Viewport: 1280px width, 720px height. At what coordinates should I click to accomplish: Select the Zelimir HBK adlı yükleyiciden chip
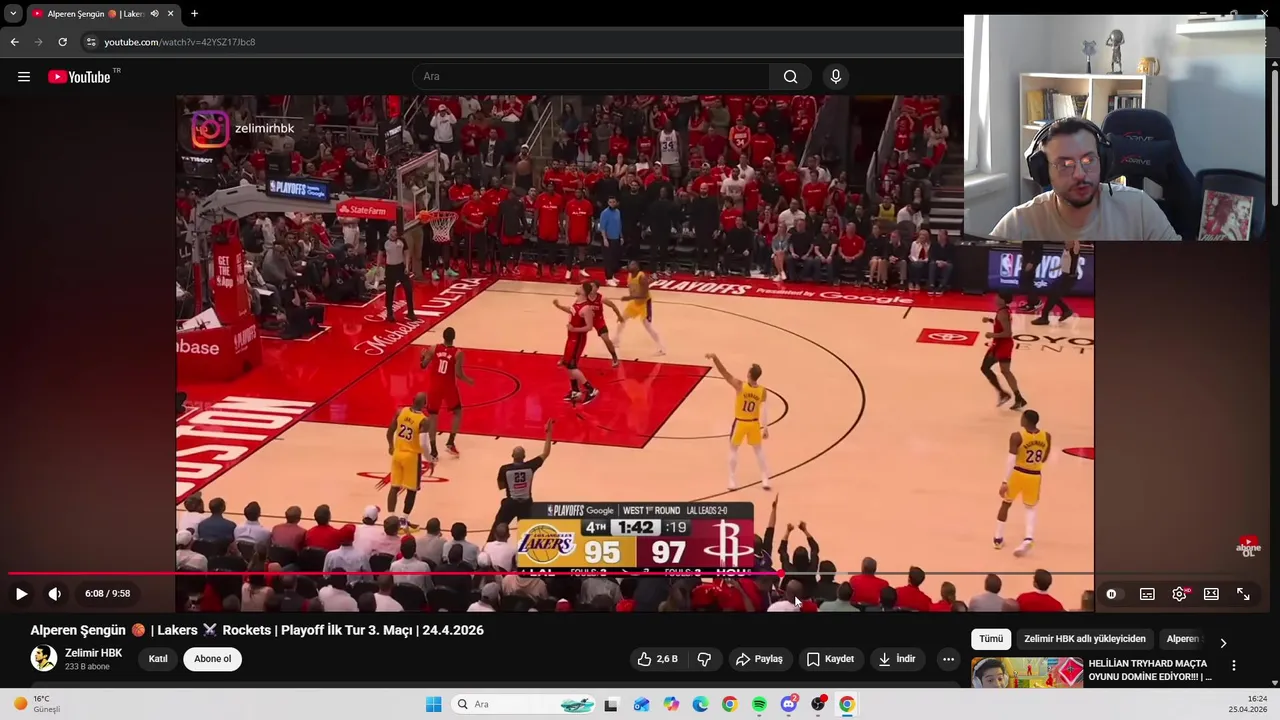(x=1085, y=639)
